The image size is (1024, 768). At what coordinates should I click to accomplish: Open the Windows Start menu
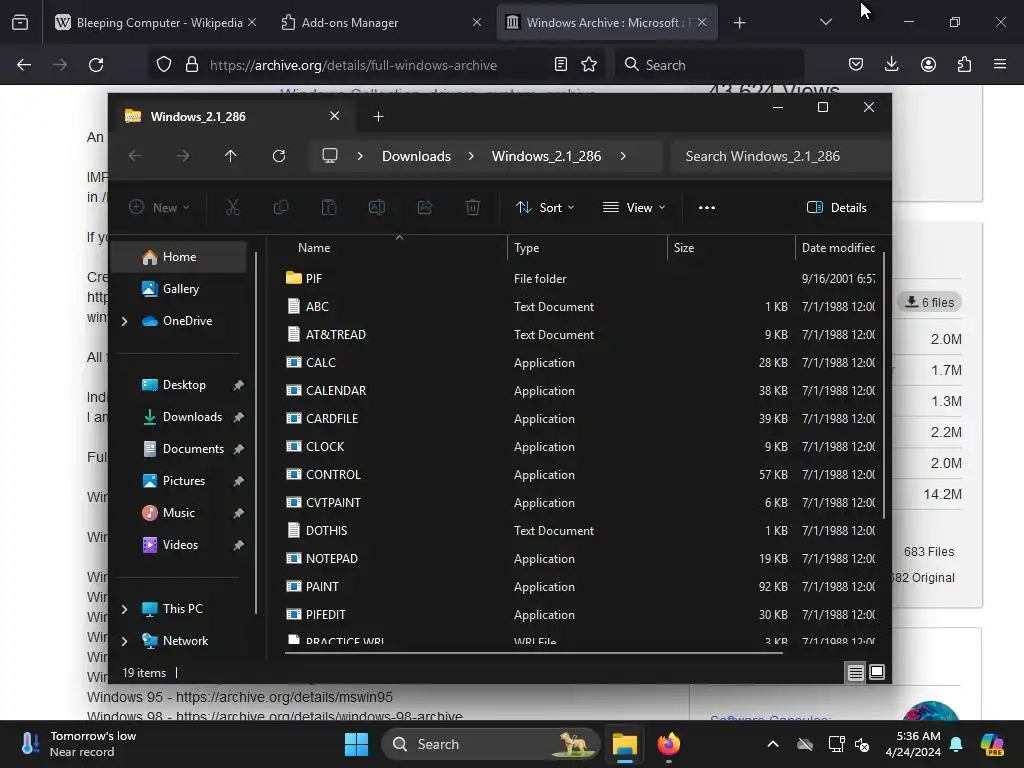357,744
